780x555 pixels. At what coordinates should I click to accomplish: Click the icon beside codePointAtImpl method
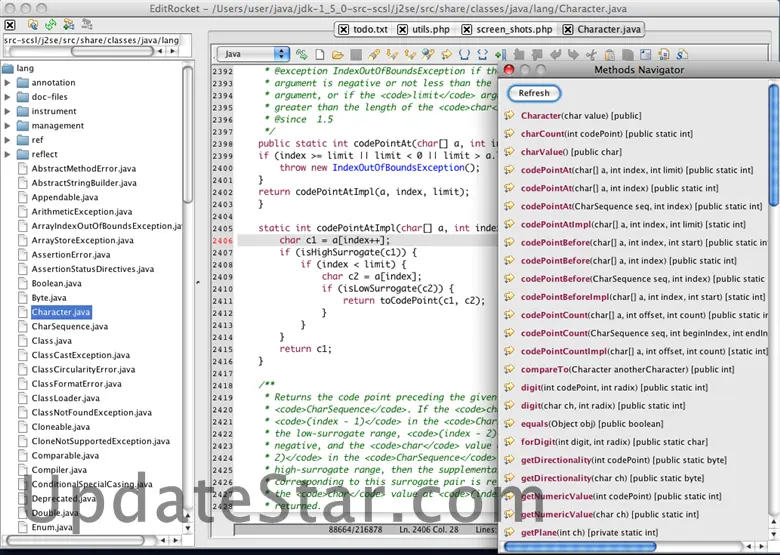pyautogui.click(x=509, y=225)
